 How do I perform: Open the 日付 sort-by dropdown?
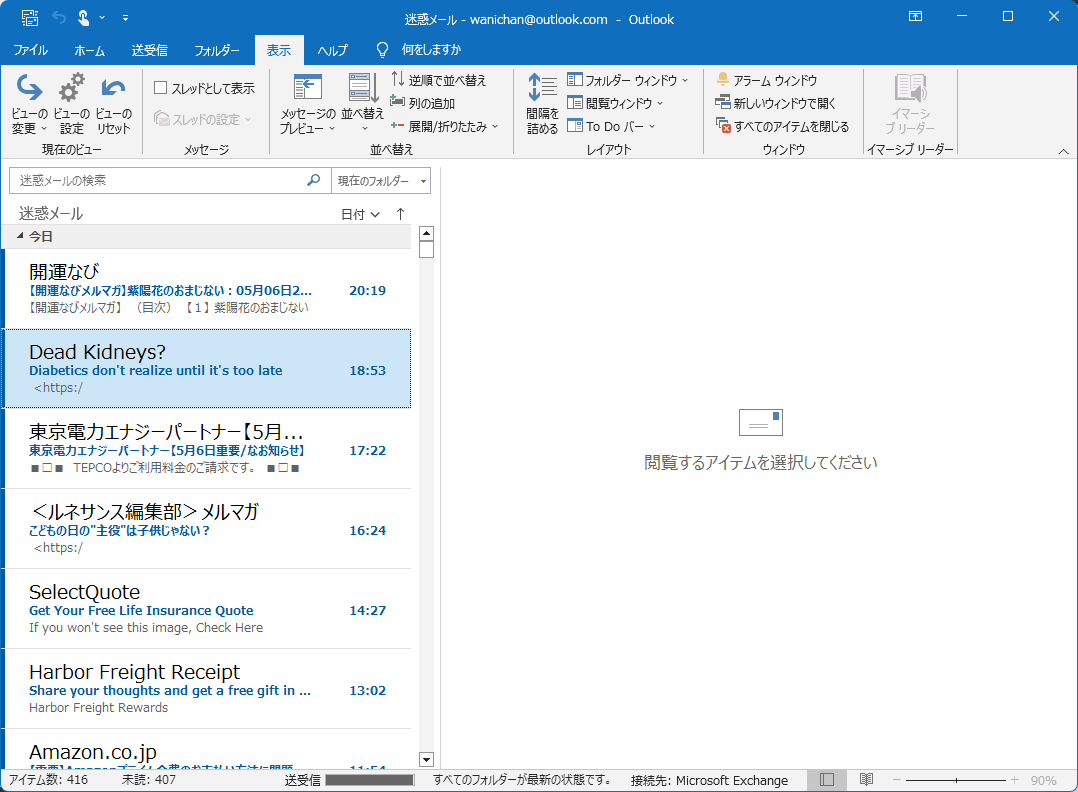pos(360,214)
